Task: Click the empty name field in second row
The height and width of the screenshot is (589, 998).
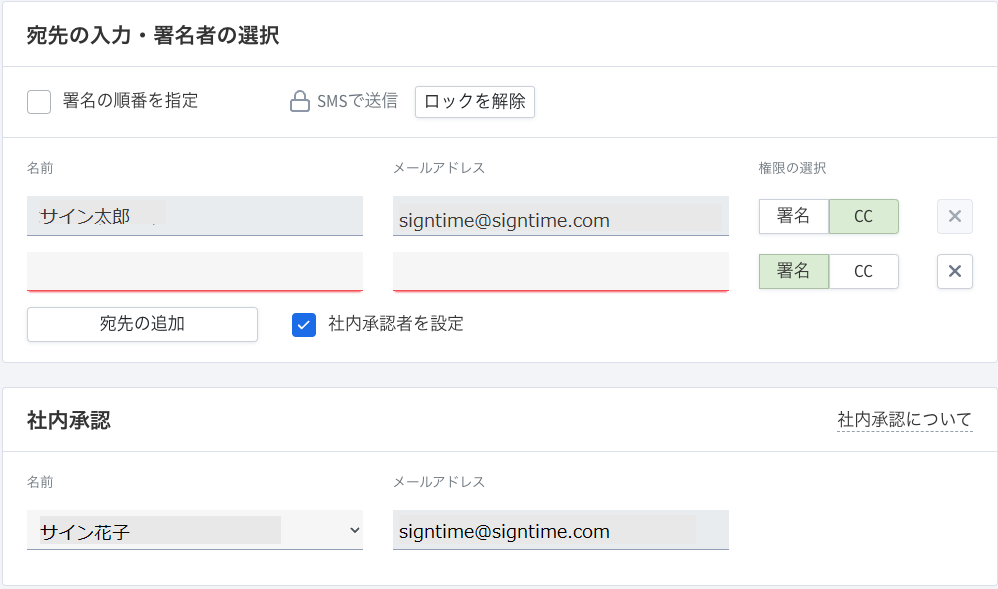Action: (x=194, y=271)
